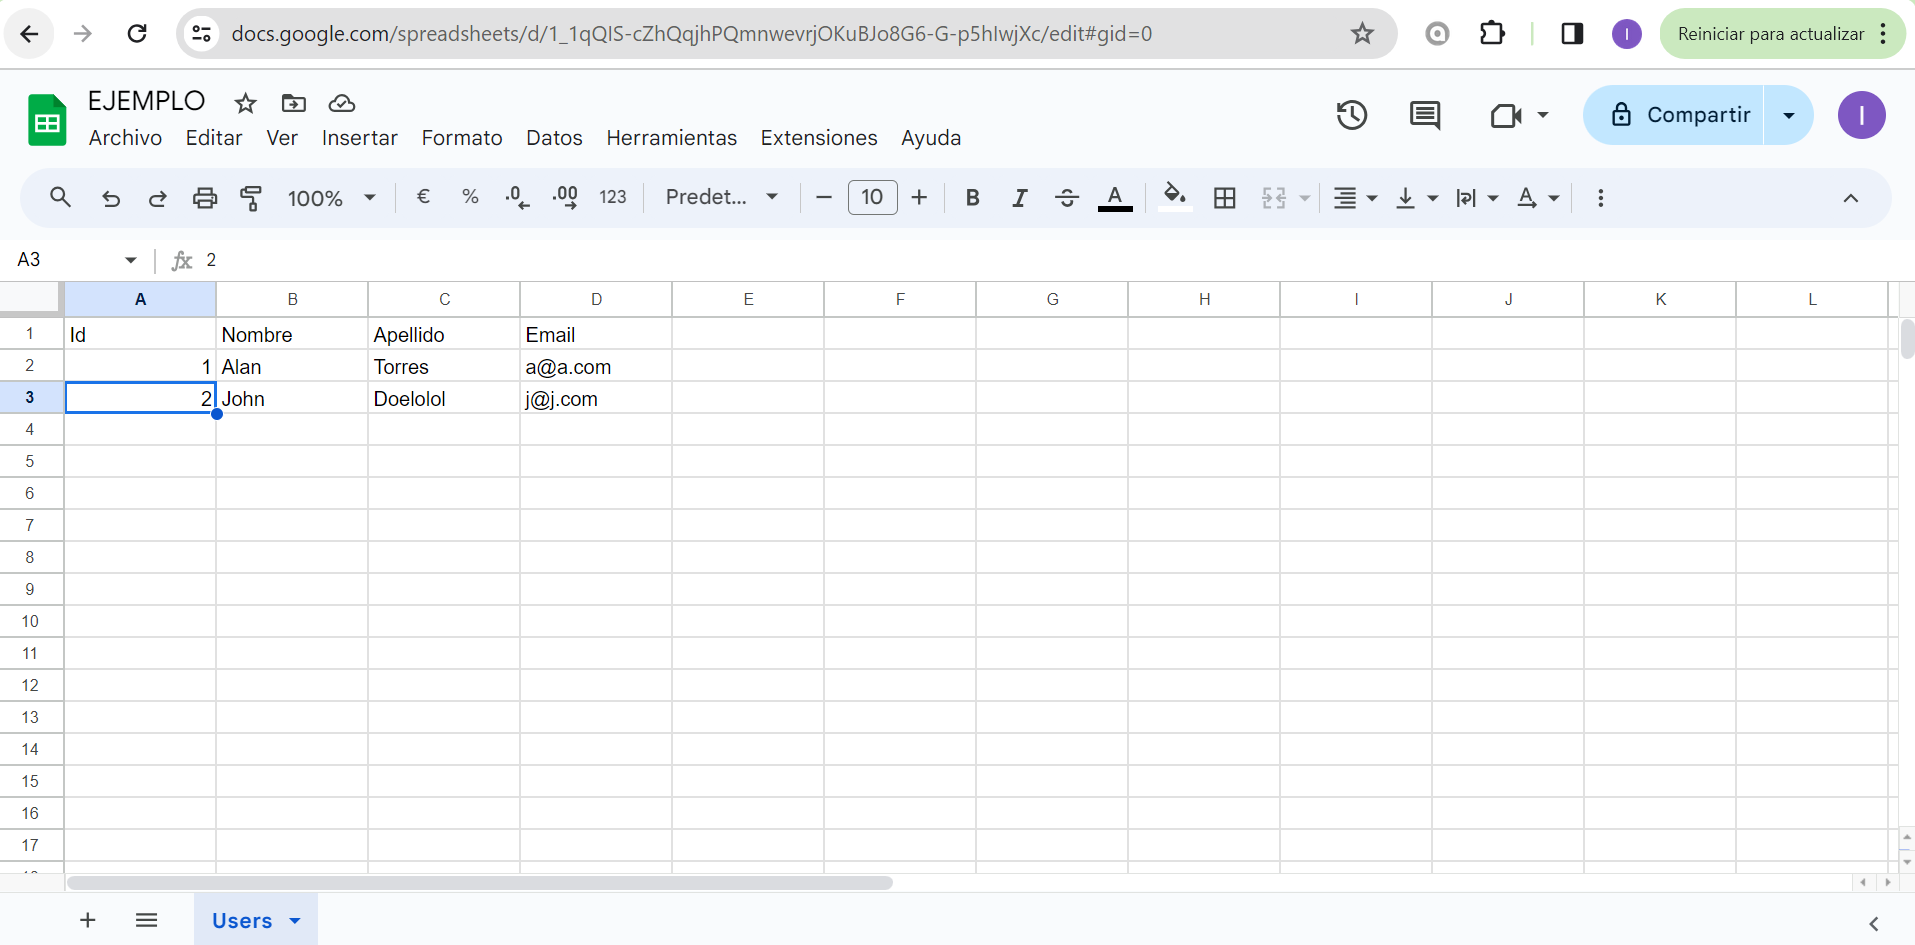Open the comments panel

(1425, 115)
